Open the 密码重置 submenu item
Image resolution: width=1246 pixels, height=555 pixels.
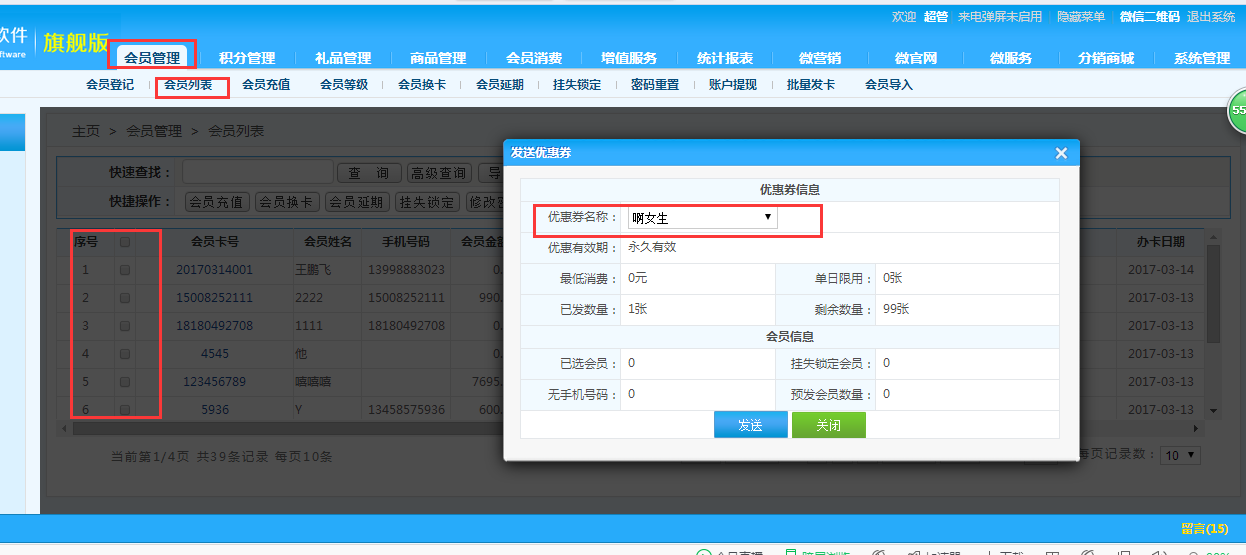(x=655, y=85)
